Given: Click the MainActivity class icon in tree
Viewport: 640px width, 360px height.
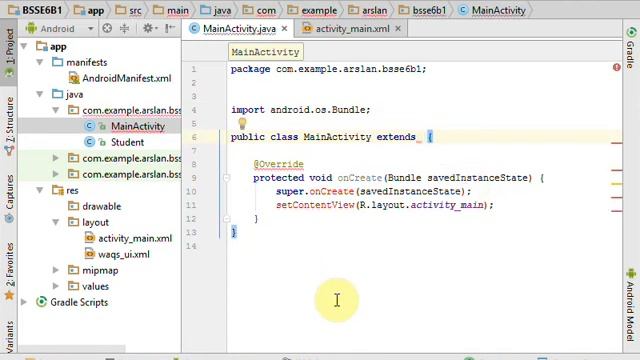Looking at the screenshot, I should click(89, 126).
